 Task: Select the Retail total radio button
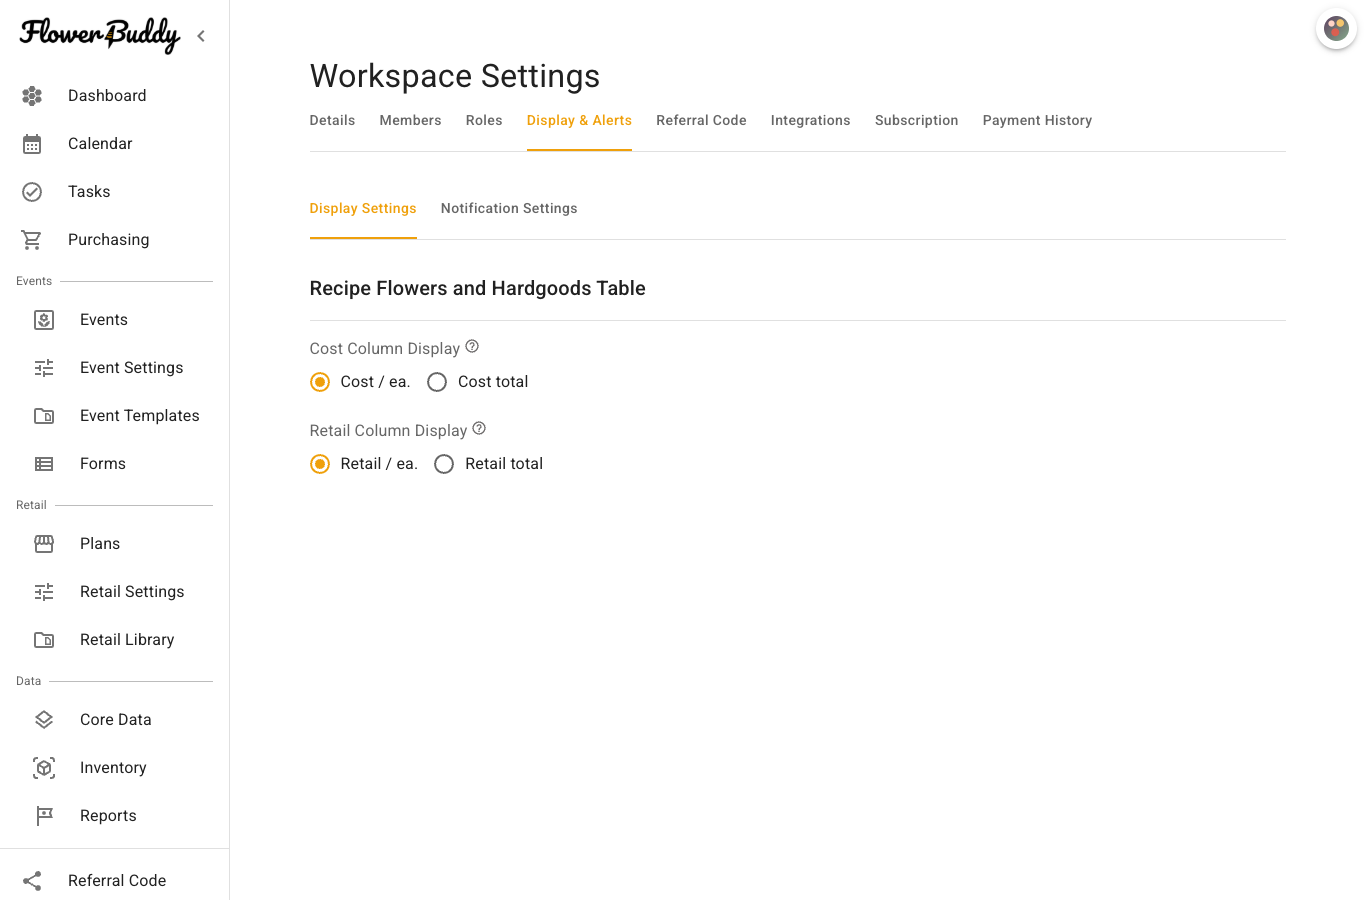tap(444, 464)
